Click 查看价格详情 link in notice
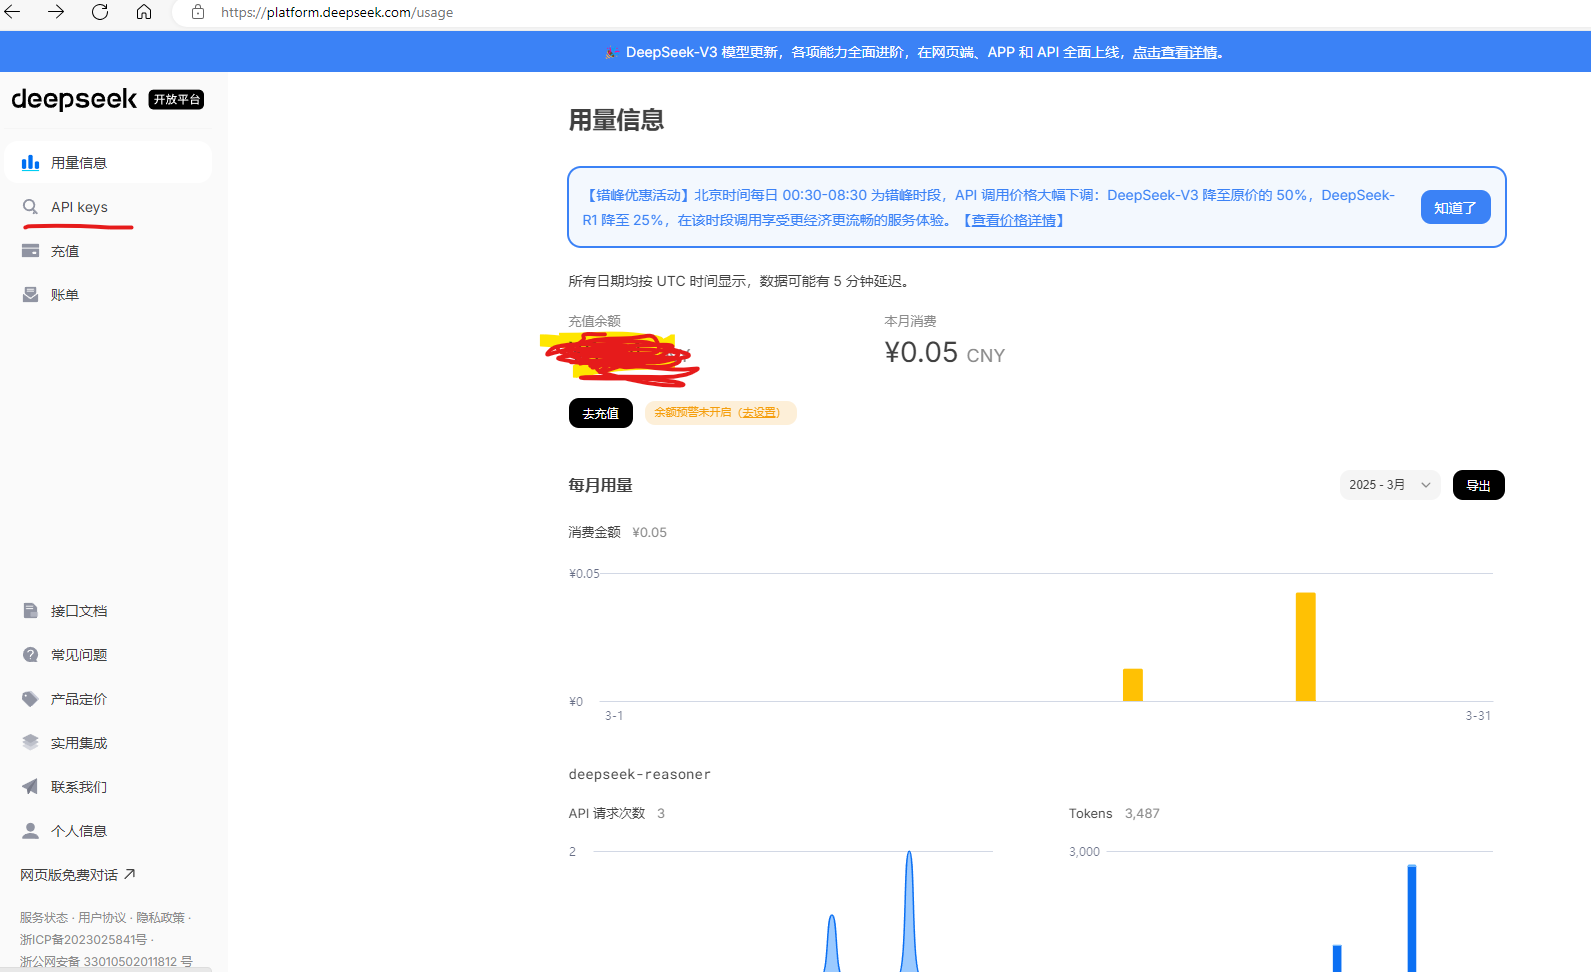This screenshot has height=972, width=1591. tap(1014, 220)
